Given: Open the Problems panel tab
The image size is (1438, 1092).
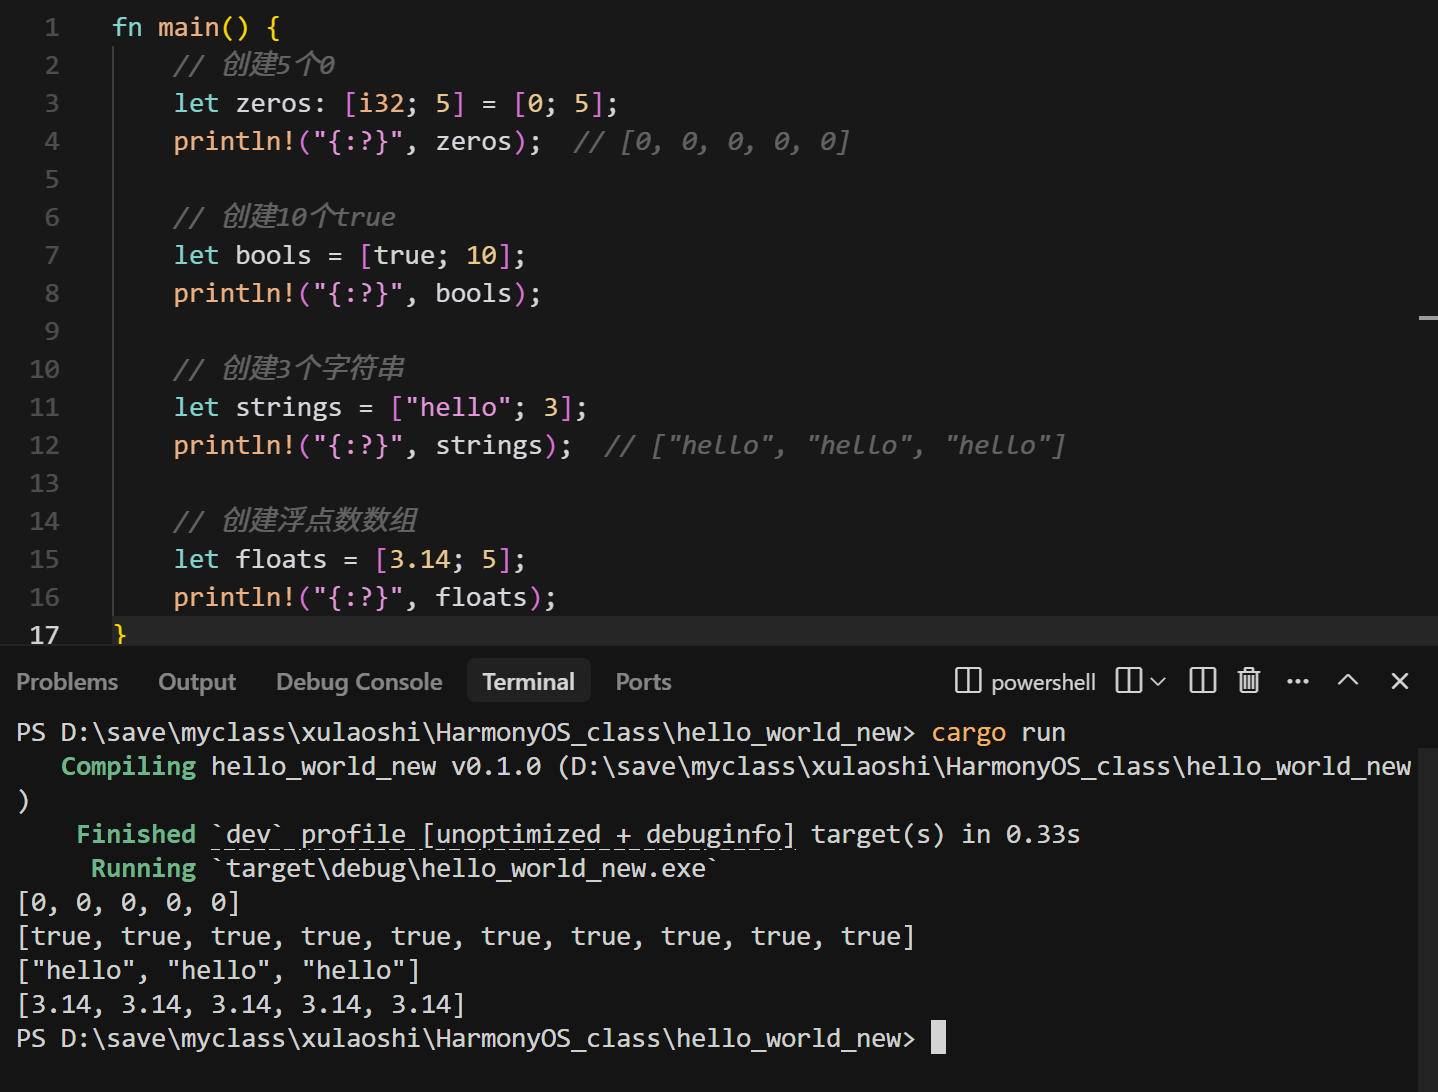Looking at the screenshot, I should pyautogui.click(x=67, y=682).
